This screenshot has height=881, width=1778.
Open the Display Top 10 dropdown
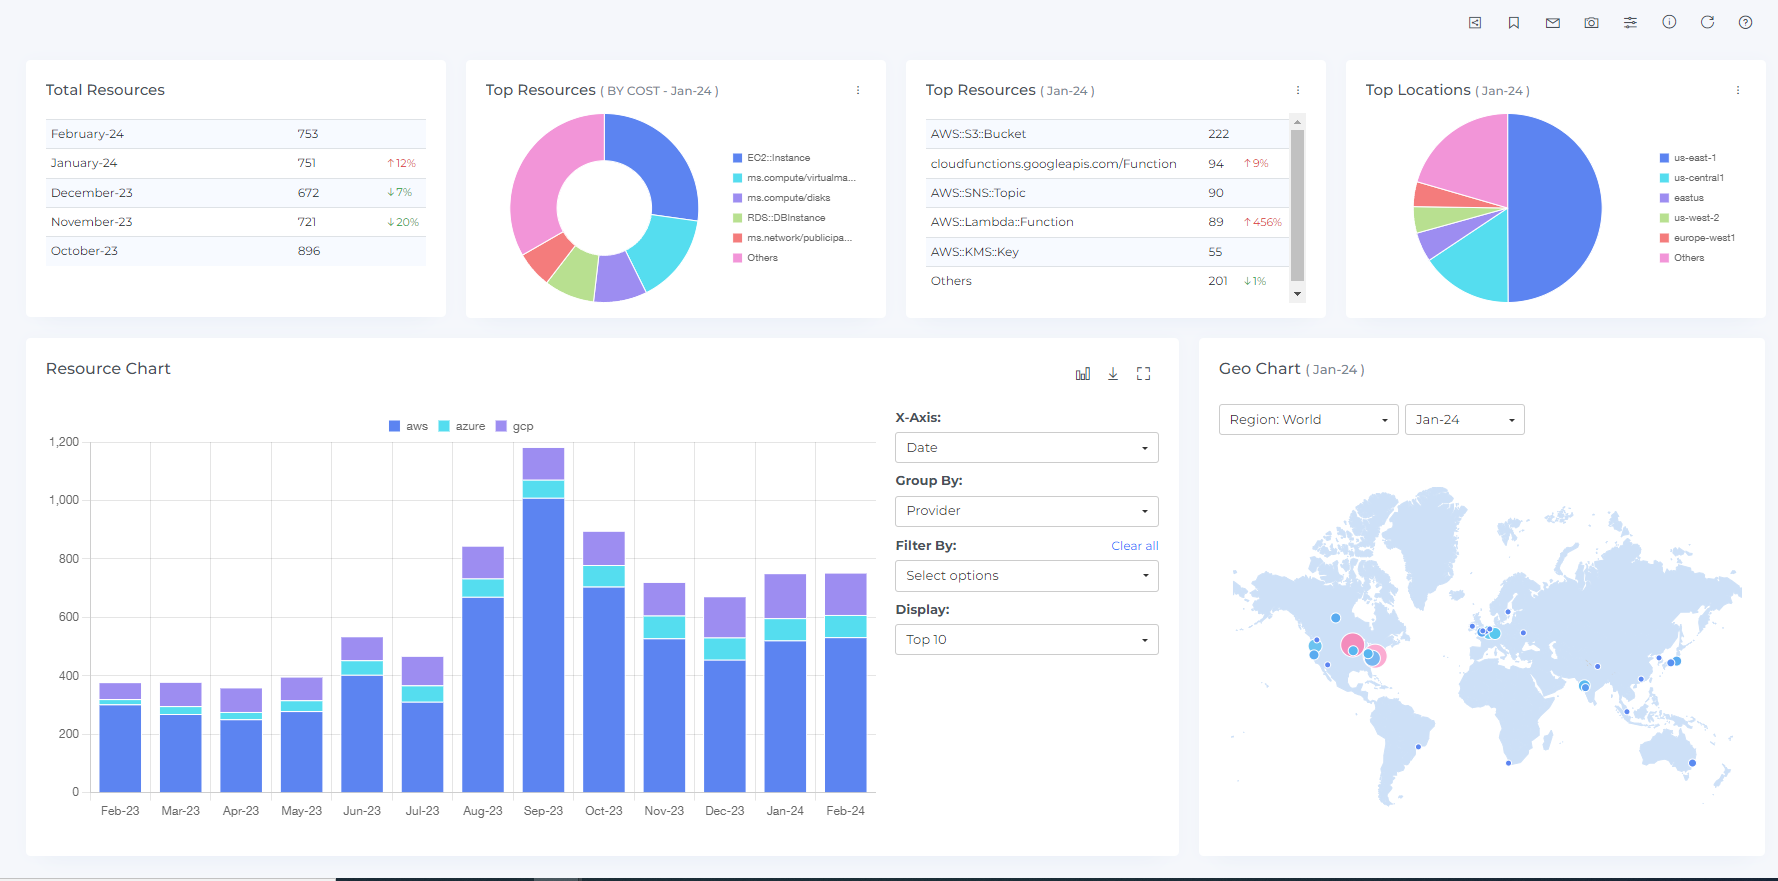(1027, 640)
